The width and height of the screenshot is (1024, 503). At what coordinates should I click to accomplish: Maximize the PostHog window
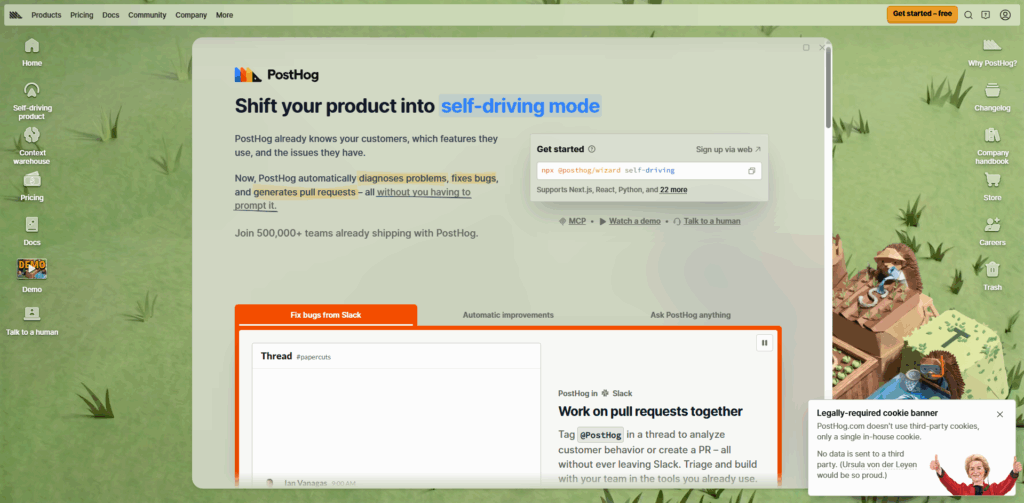[806, 47]
